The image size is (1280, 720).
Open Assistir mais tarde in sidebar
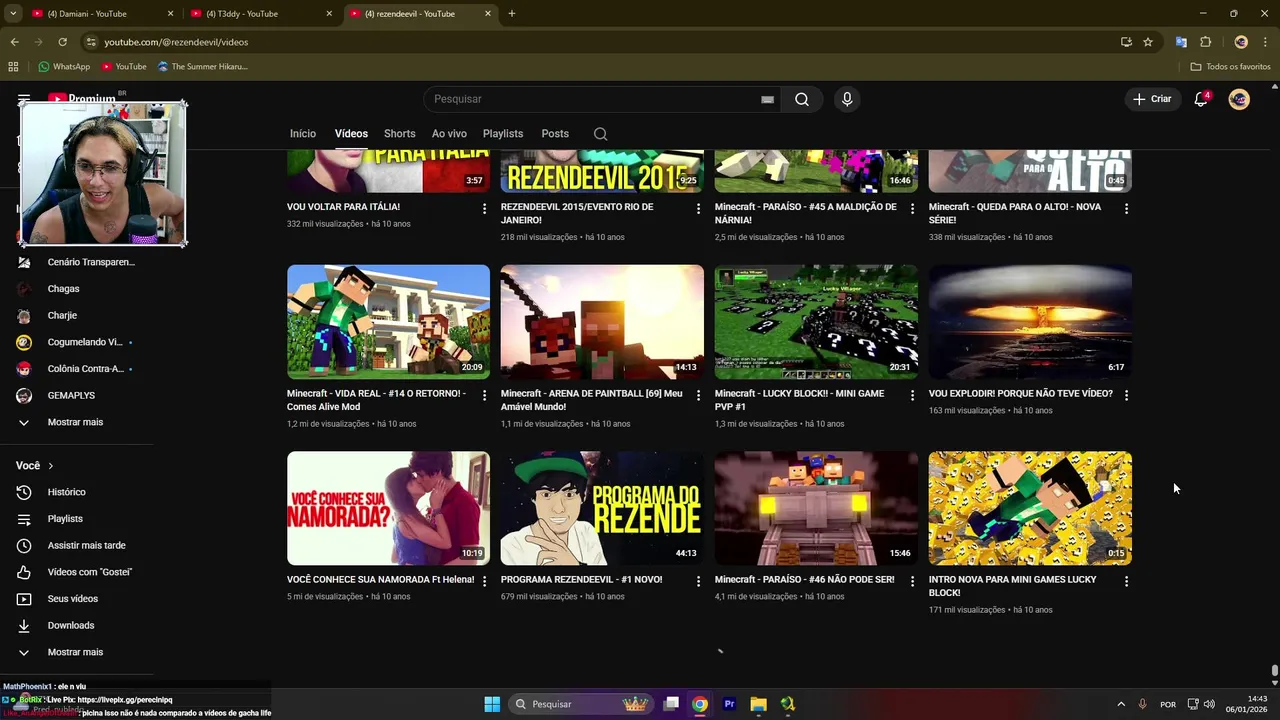tap(87, 546)
